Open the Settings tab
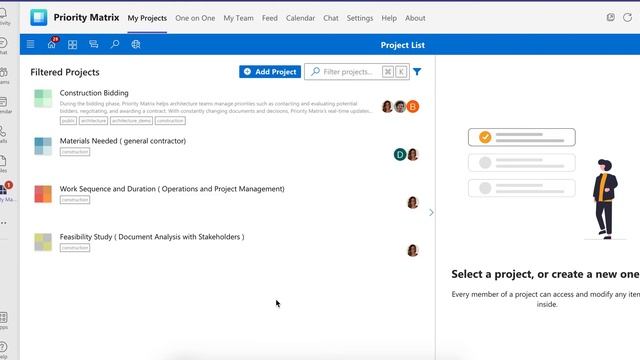Screen dimensions: 640x360 tap(360, 18)
